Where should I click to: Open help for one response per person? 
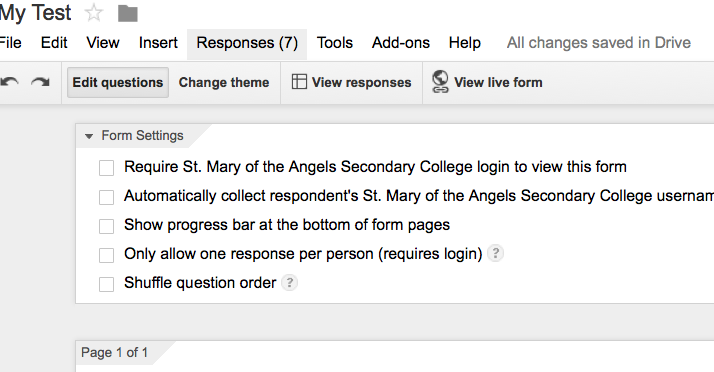pos(495,253)
